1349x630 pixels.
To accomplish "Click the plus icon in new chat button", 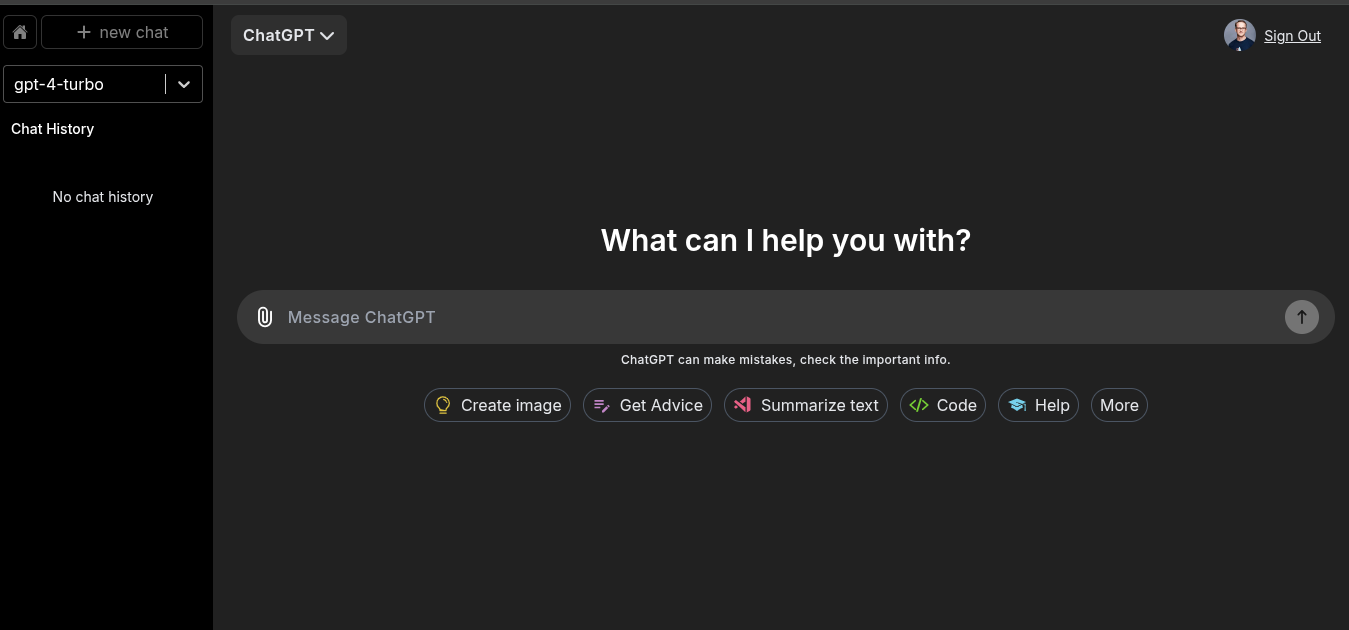I will (x=84, y=32).
